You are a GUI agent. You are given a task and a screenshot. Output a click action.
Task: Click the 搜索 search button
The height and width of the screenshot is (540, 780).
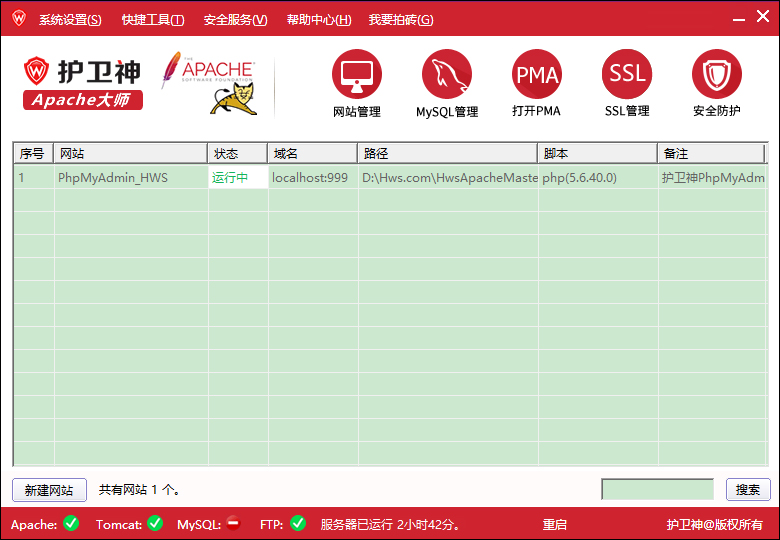coord(748,490)
